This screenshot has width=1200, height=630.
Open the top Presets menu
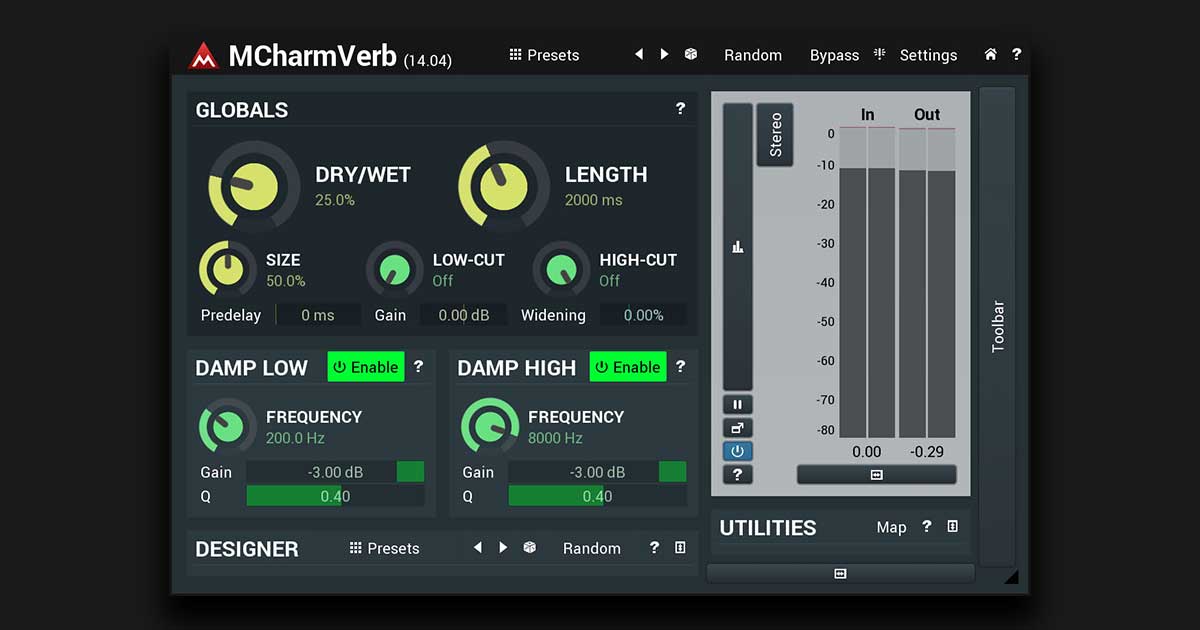544,55
